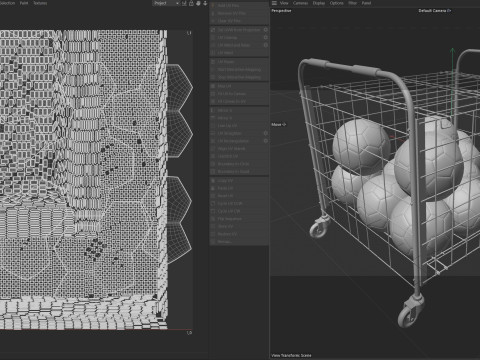Click the Remap... command
The width and height of the screenshot is (480, 360).
239,241
